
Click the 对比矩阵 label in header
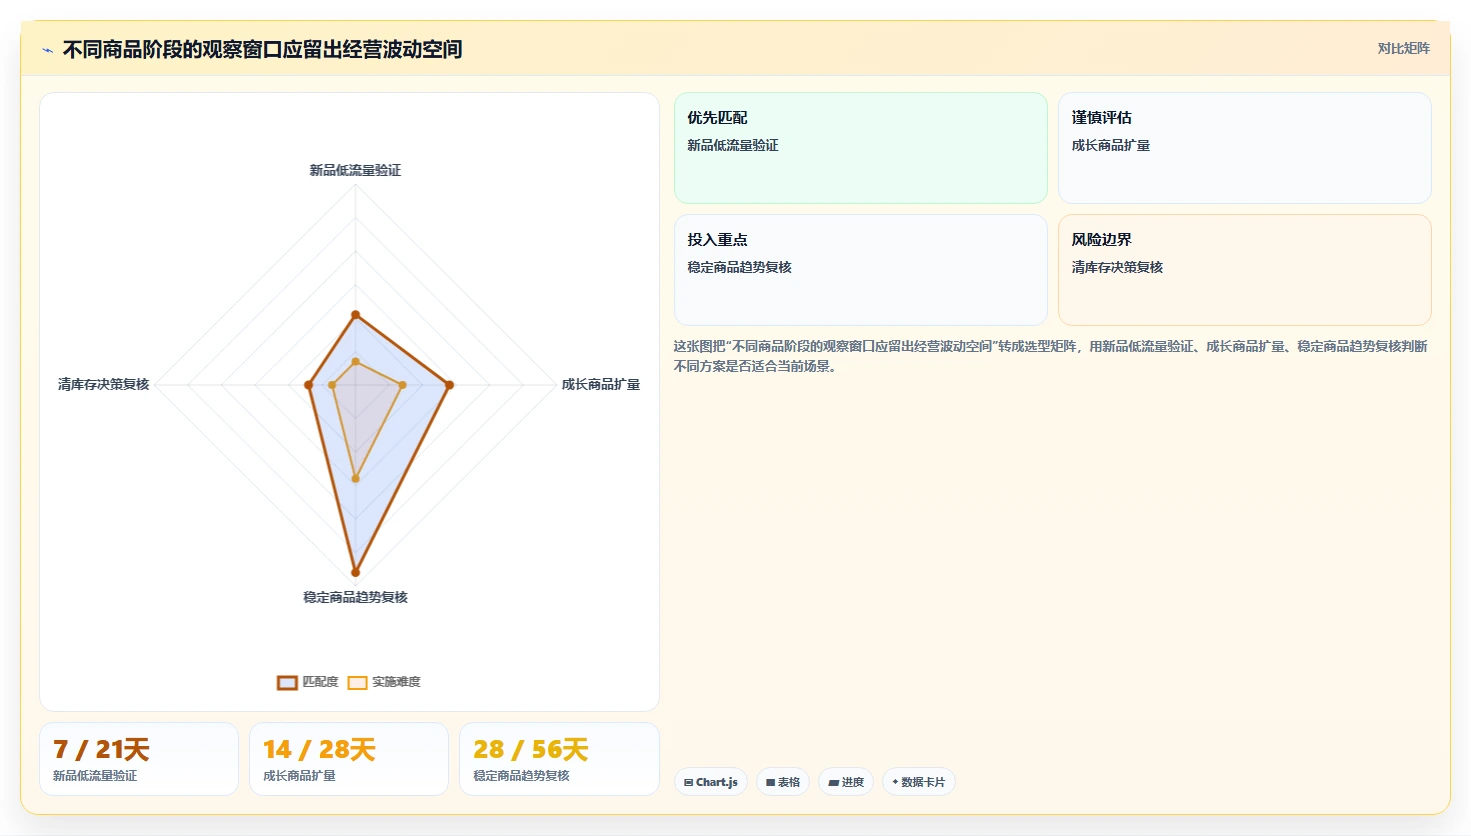(1403, 49)
